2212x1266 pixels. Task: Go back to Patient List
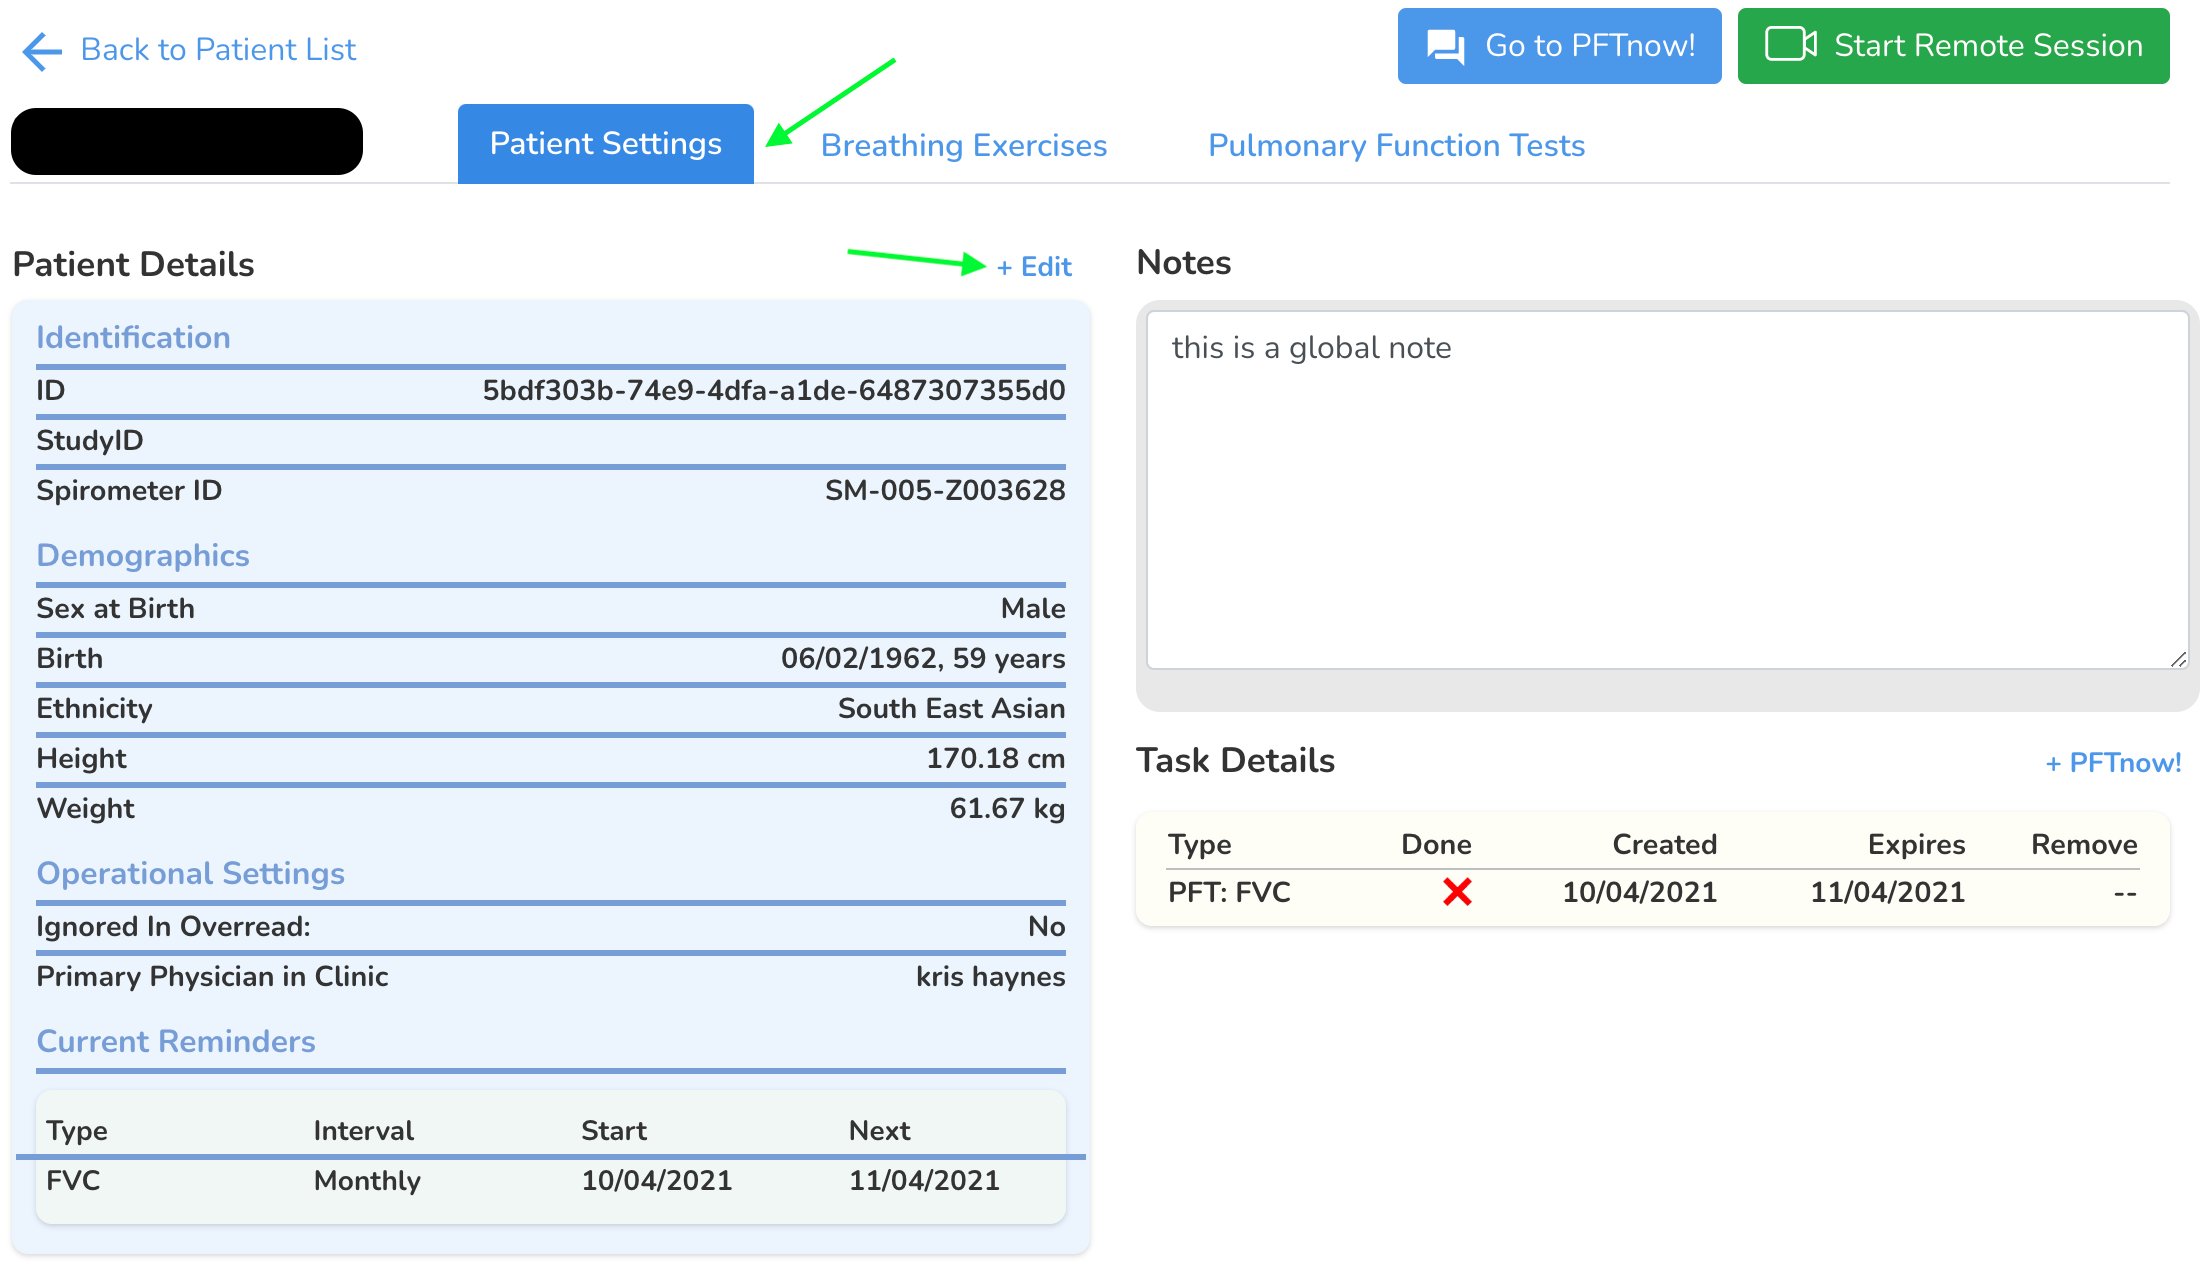(x=218, y=49)
